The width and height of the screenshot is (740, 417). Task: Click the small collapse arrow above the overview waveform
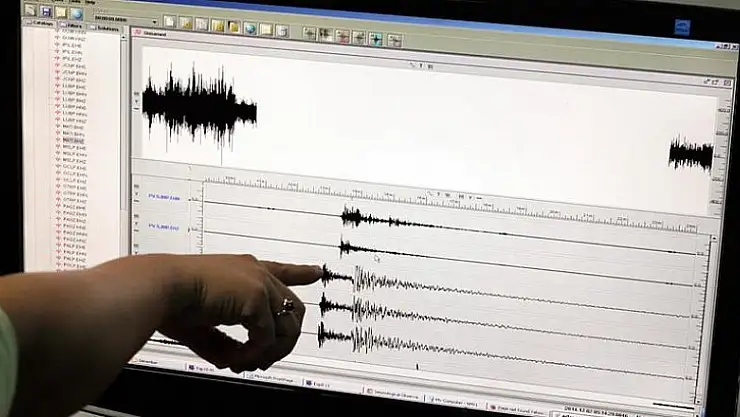click(x=413, y=65)
